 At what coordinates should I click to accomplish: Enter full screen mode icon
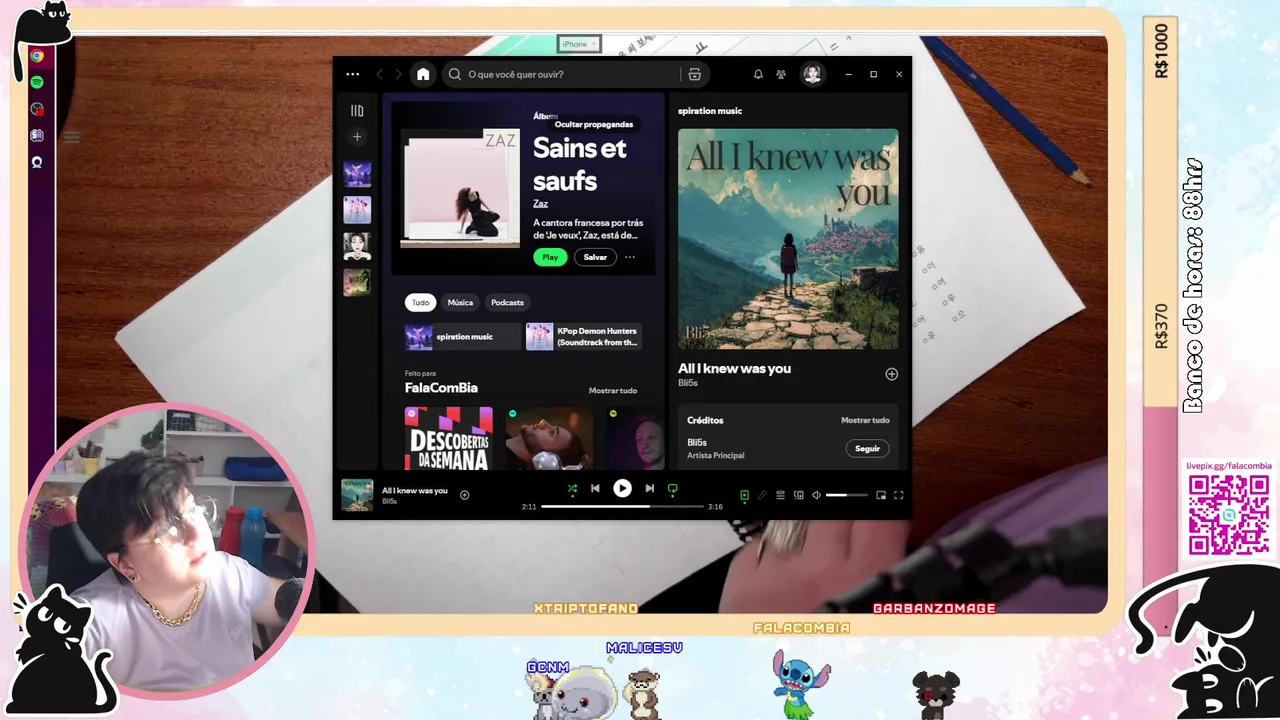click(x=898, y=495)
